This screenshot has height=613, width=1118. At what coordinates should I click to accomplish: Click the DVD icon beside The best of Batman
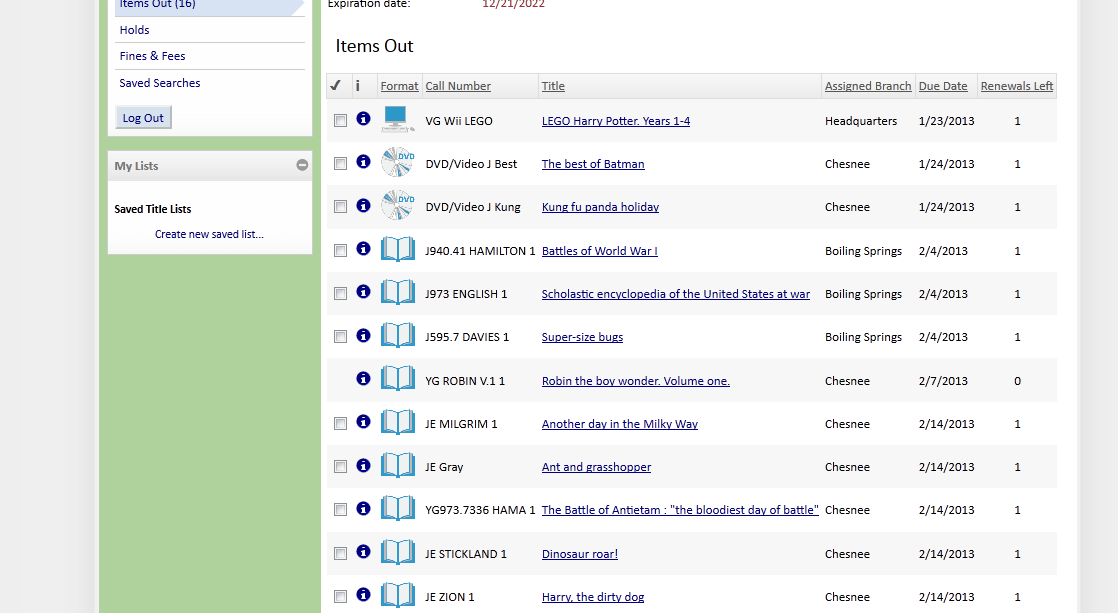[397, 162]
